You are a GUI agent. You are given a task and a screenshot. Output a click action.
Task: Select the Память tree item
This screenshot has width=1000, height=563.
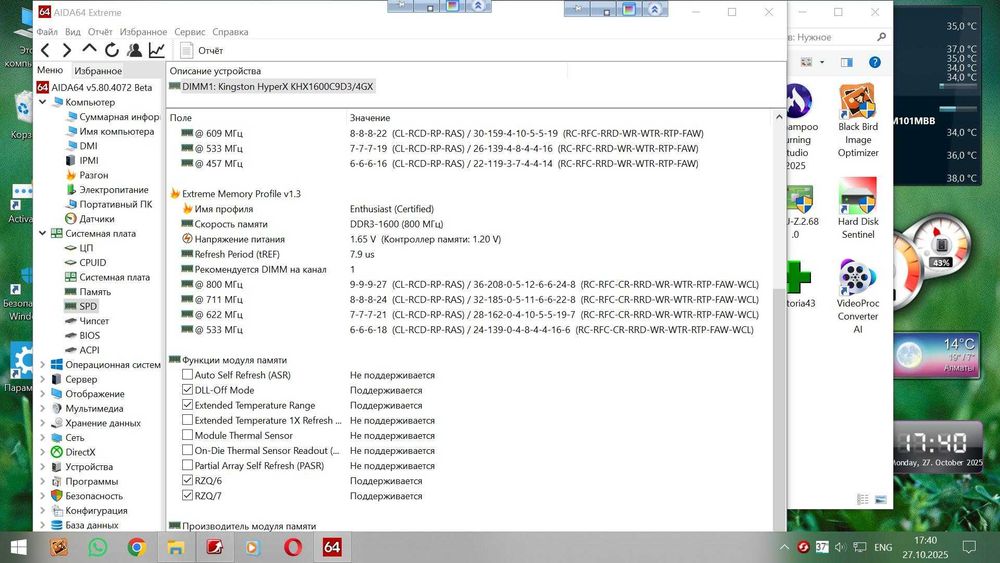[x=88, y=292]
